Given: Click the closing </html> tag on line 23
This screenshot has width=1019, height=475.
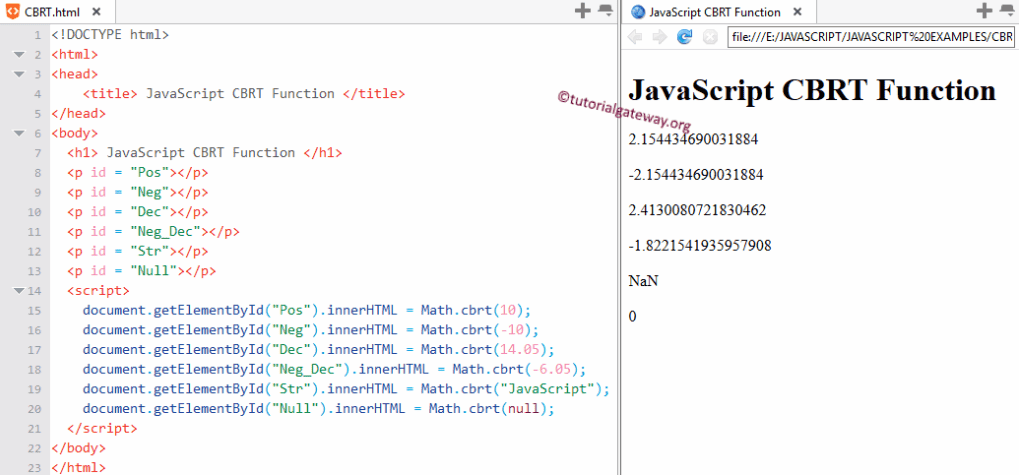Looking at the screenshot, I should coord(78,467).
